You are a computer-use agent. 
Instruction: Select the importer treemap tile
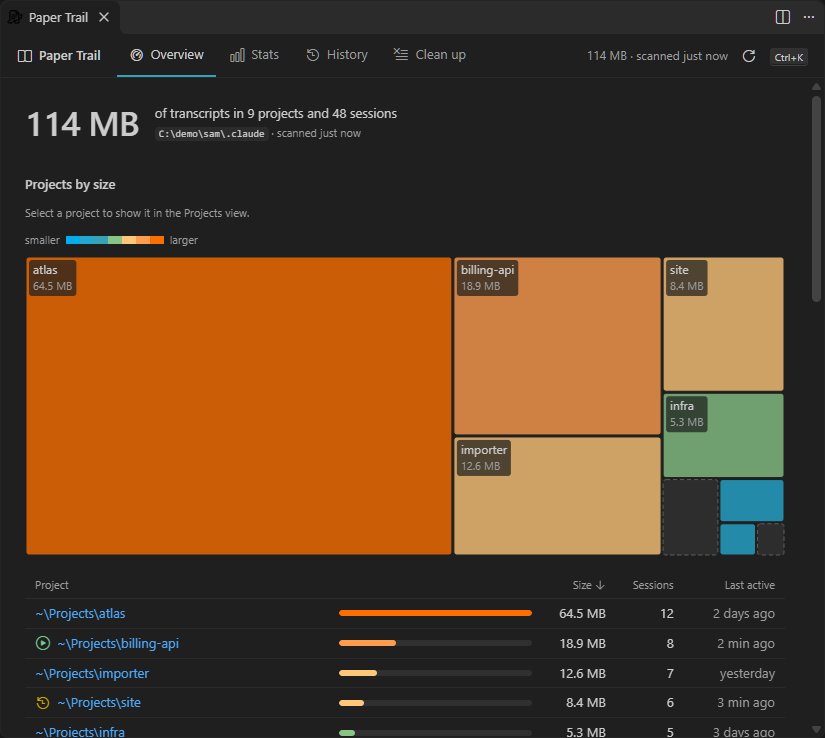tap(557, 496)
